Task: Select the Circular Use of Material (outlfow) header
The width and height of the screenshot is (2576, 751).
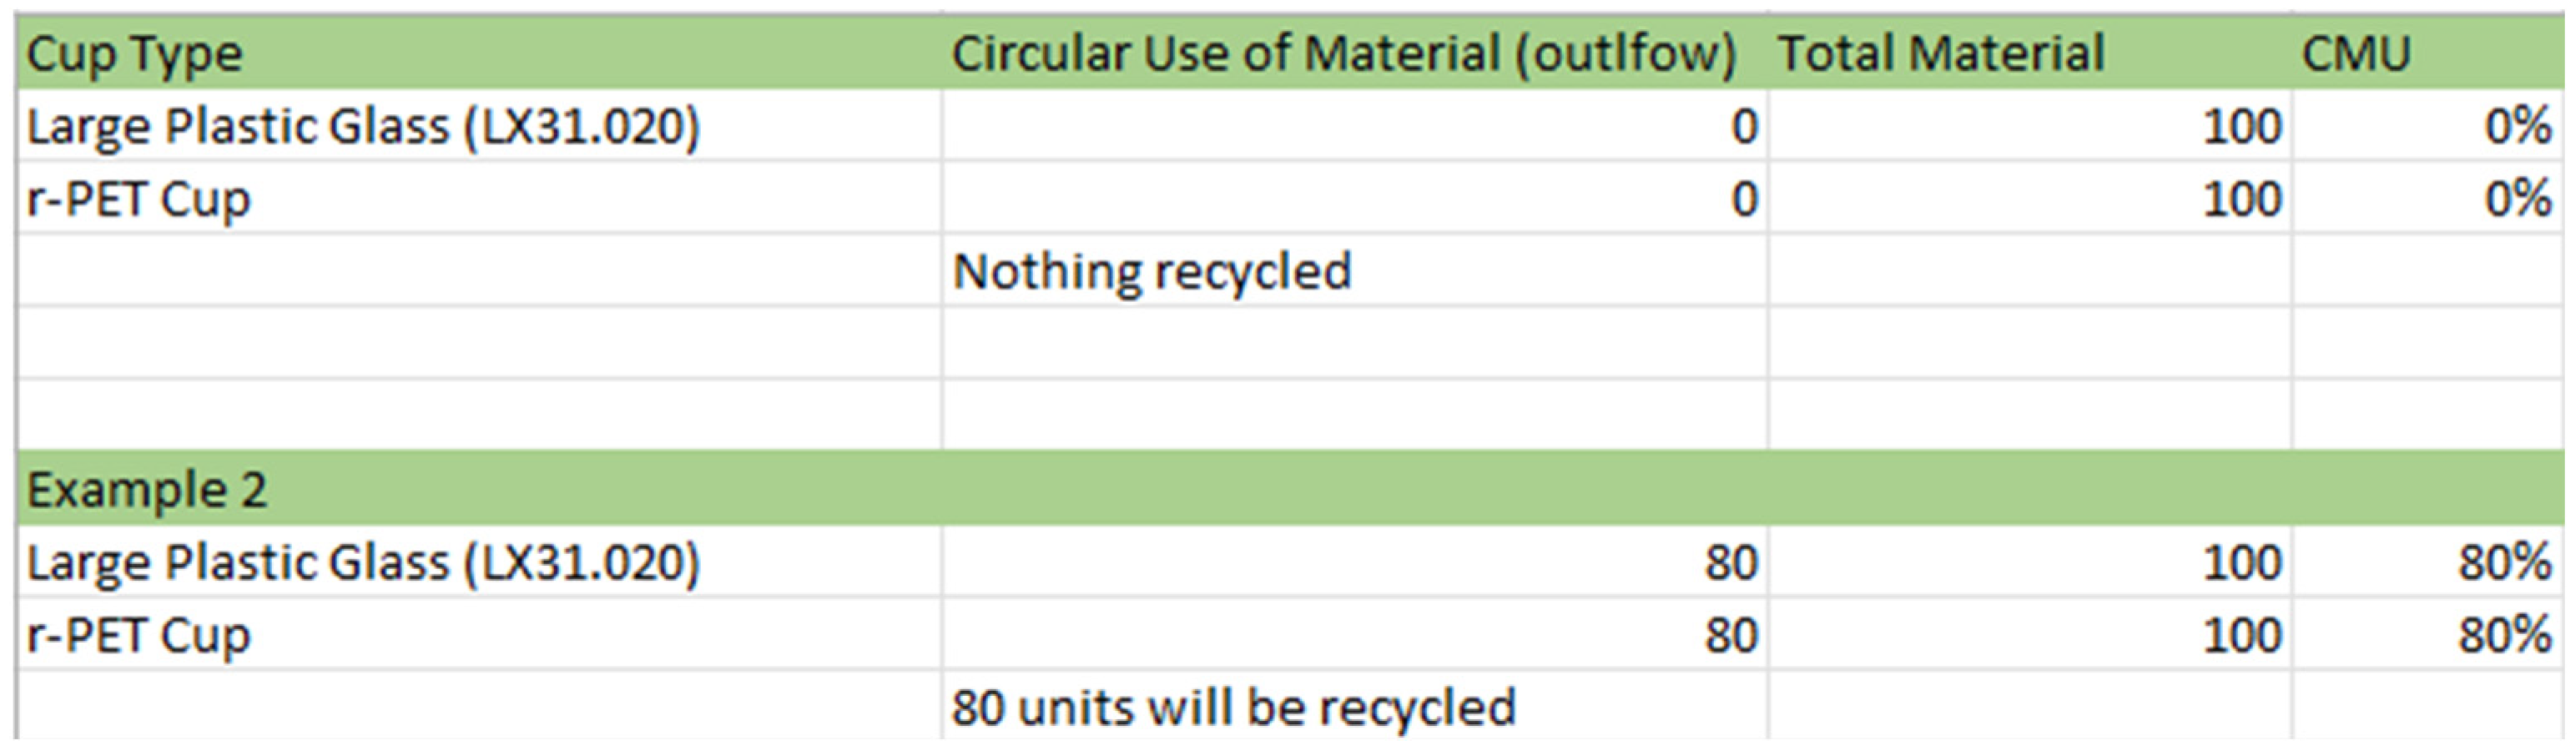Action: (x=1355, y=53)
